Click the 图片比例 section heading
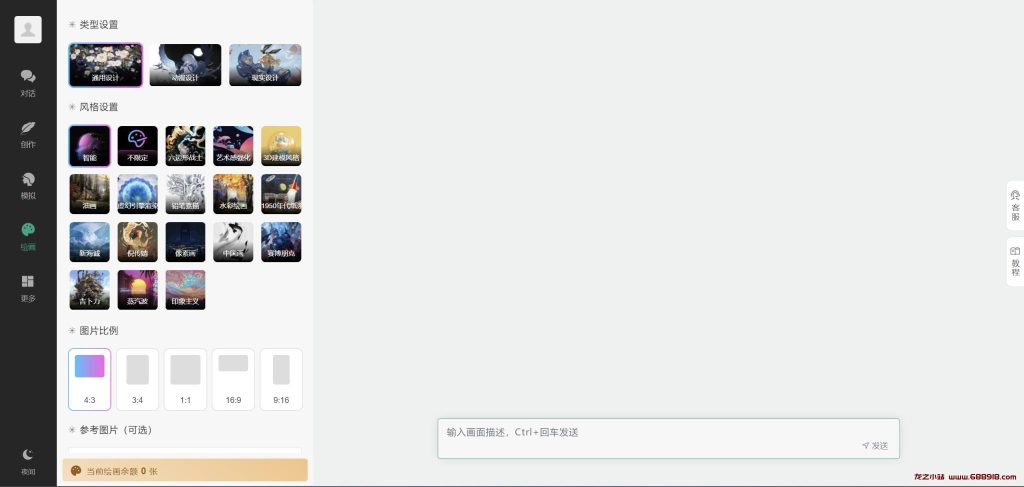 point(99,331)
